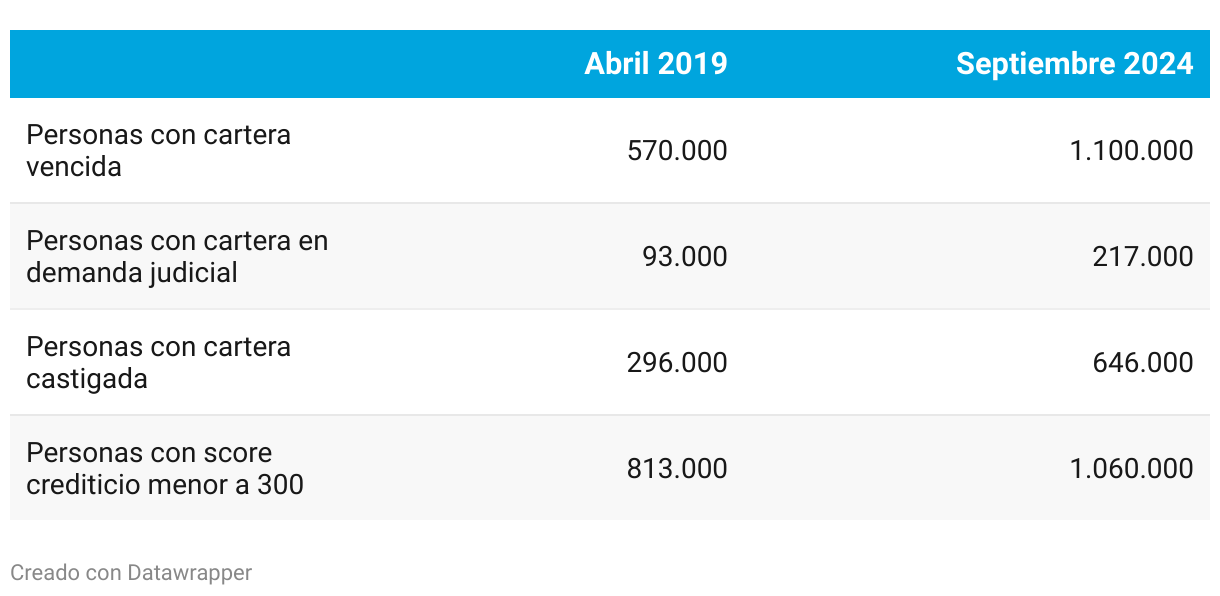Click the word 'vencida' in first row
This screenshot has width=1220, height=596.
click(x=74, y=167)
